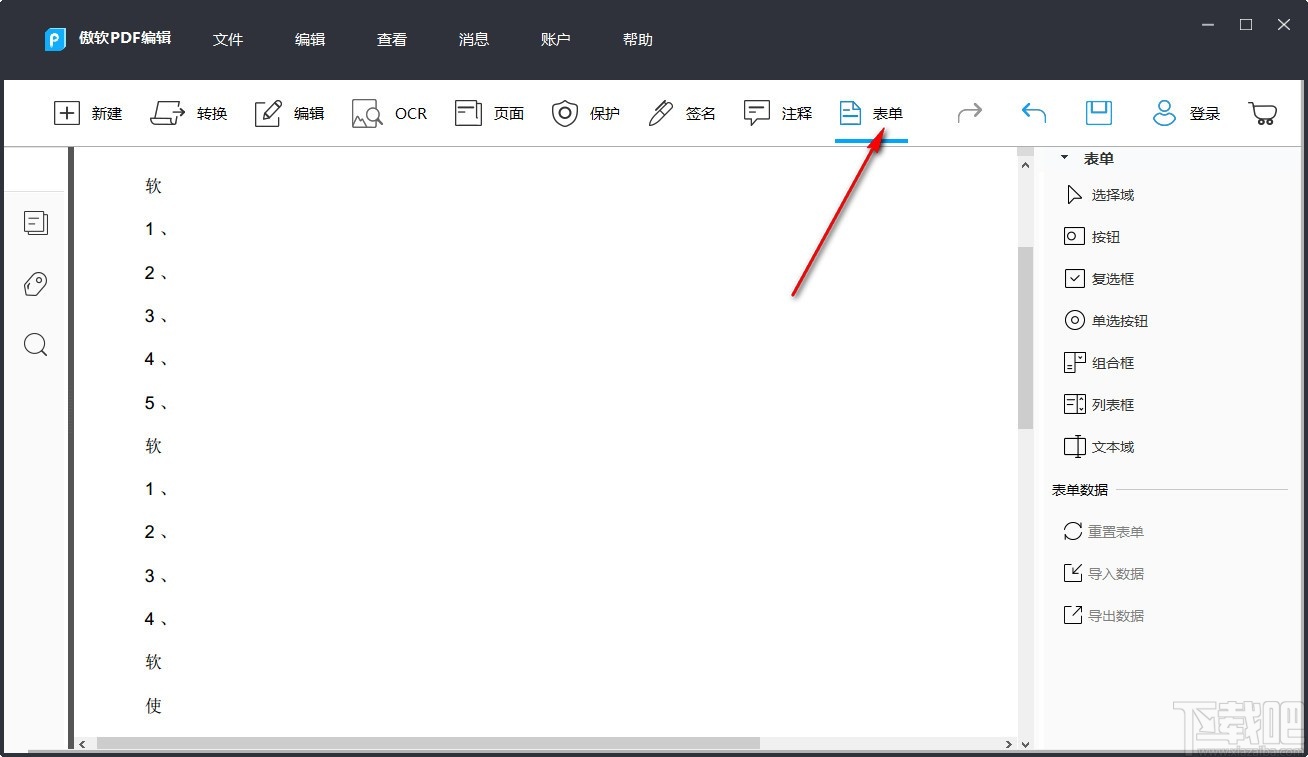
Task: Add a 组合框 (Combo box) field
Action: pyautogui.click(x=1099, y=363)
